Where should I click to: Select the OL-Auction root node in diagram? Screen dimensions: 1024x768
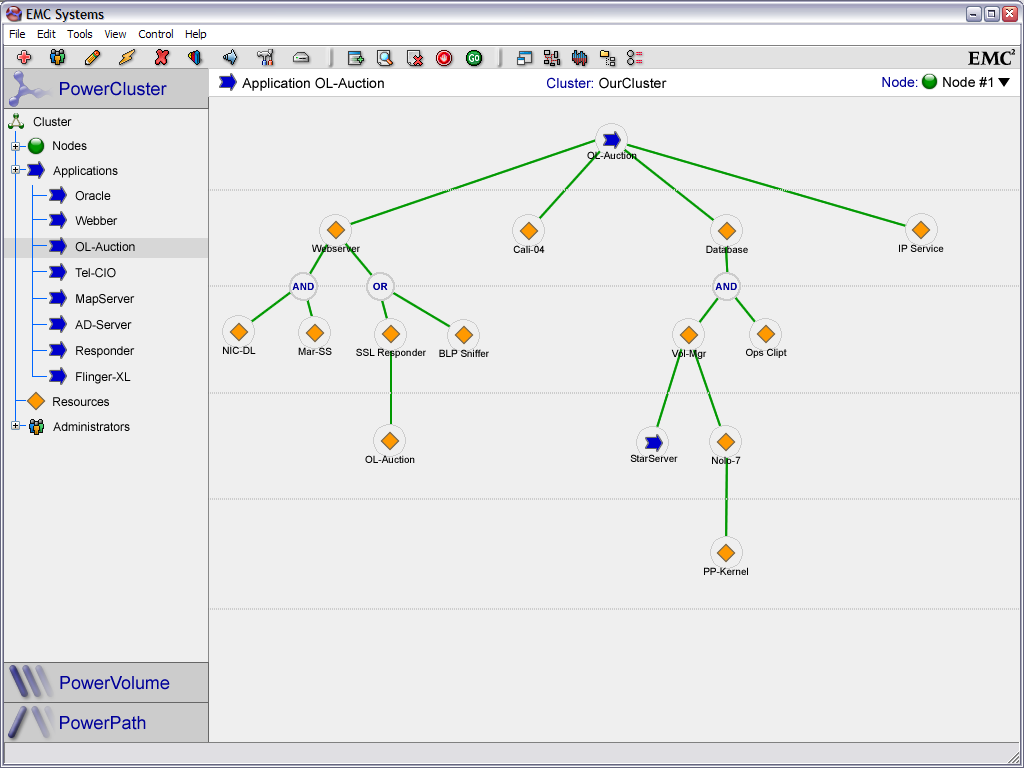611,140
